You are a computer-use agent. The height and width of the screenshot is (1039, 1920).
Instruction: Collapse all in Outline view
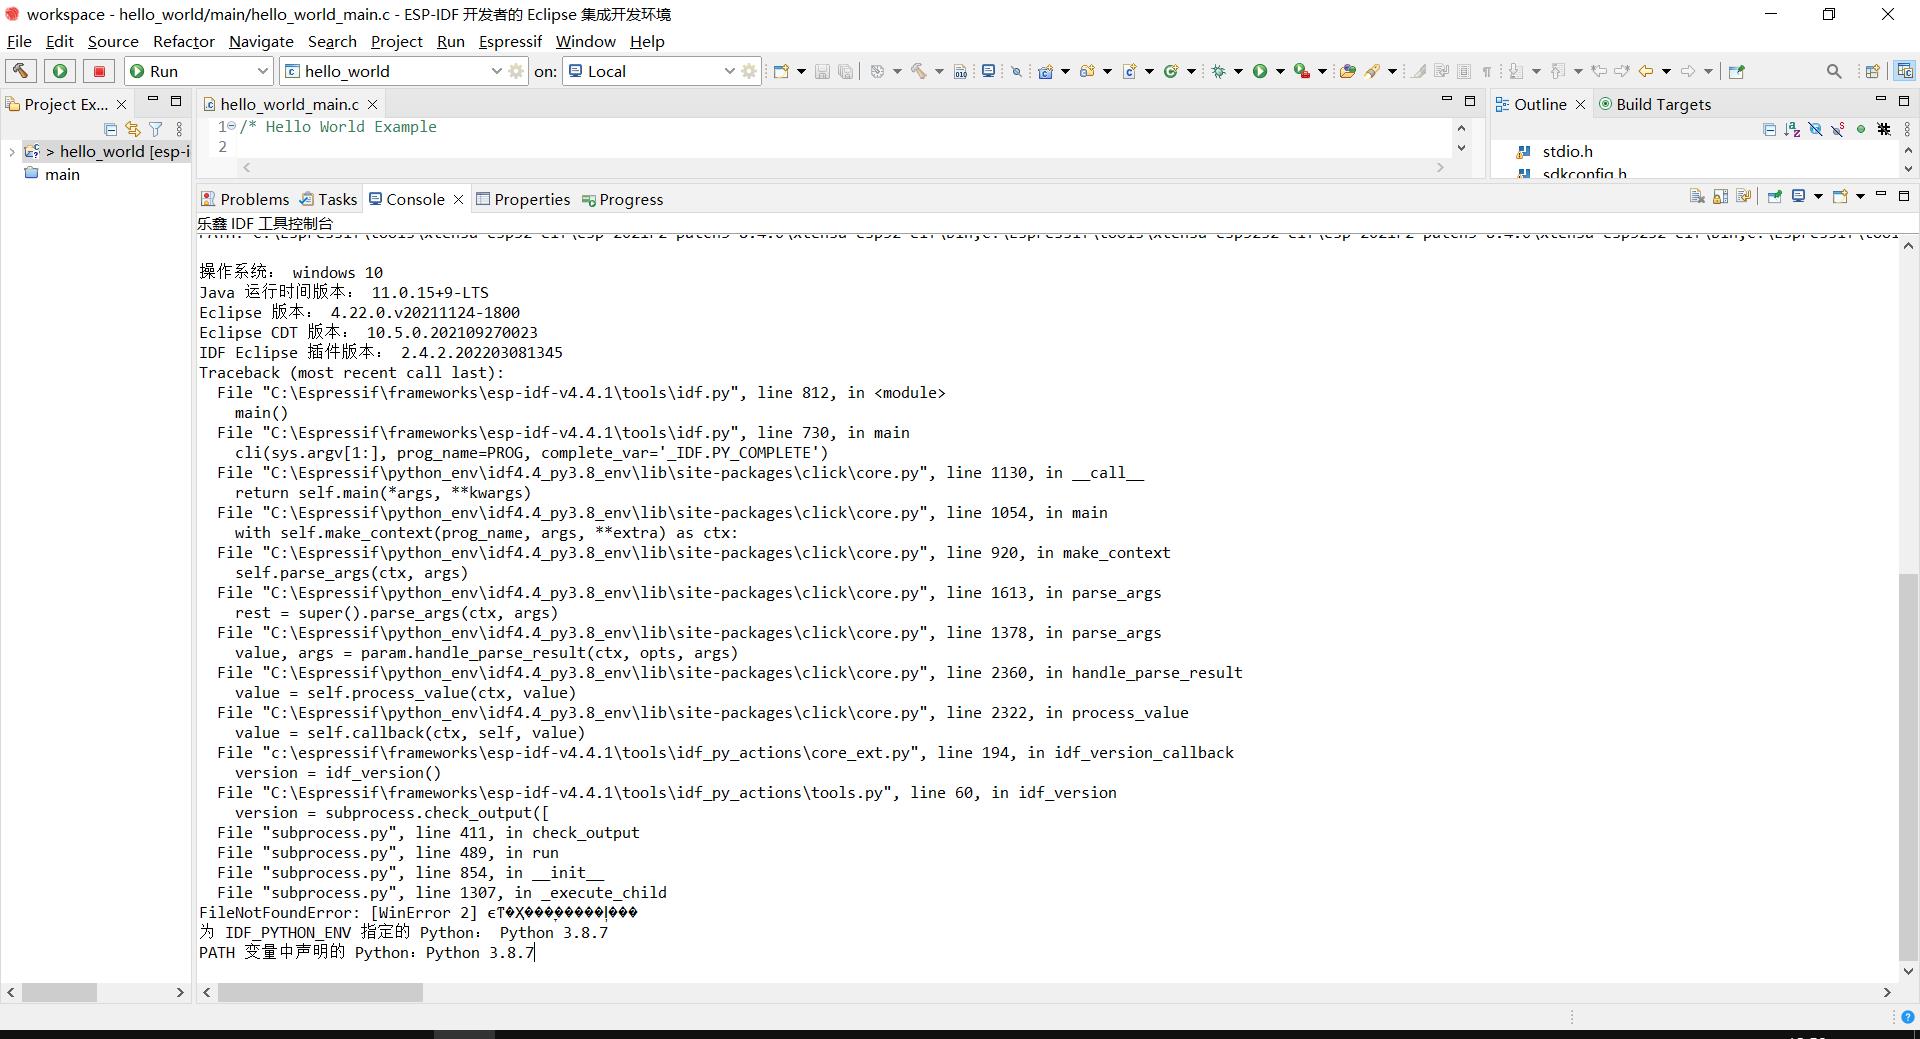click(x=1769, y=129)
